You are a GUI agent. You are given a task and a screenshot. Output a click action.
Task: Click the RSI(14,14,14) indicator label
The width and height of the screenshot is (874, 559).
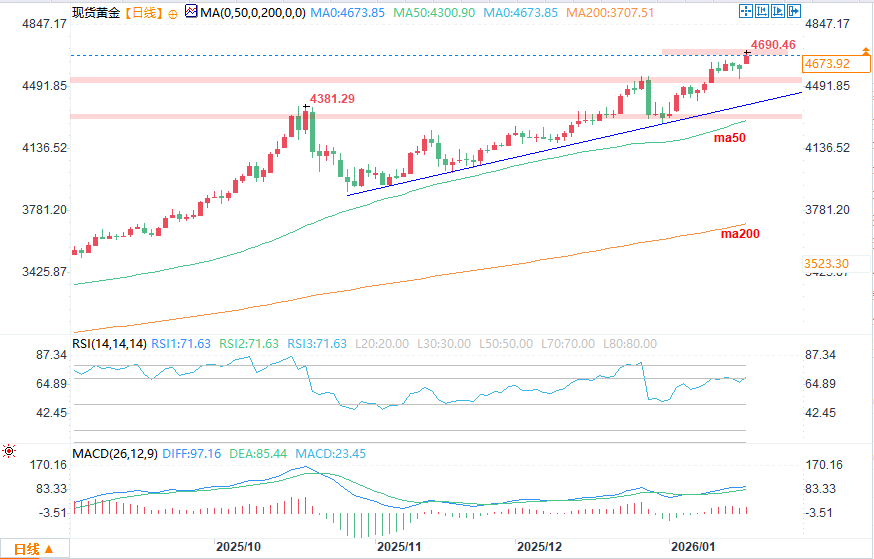[x=110, y=344]
